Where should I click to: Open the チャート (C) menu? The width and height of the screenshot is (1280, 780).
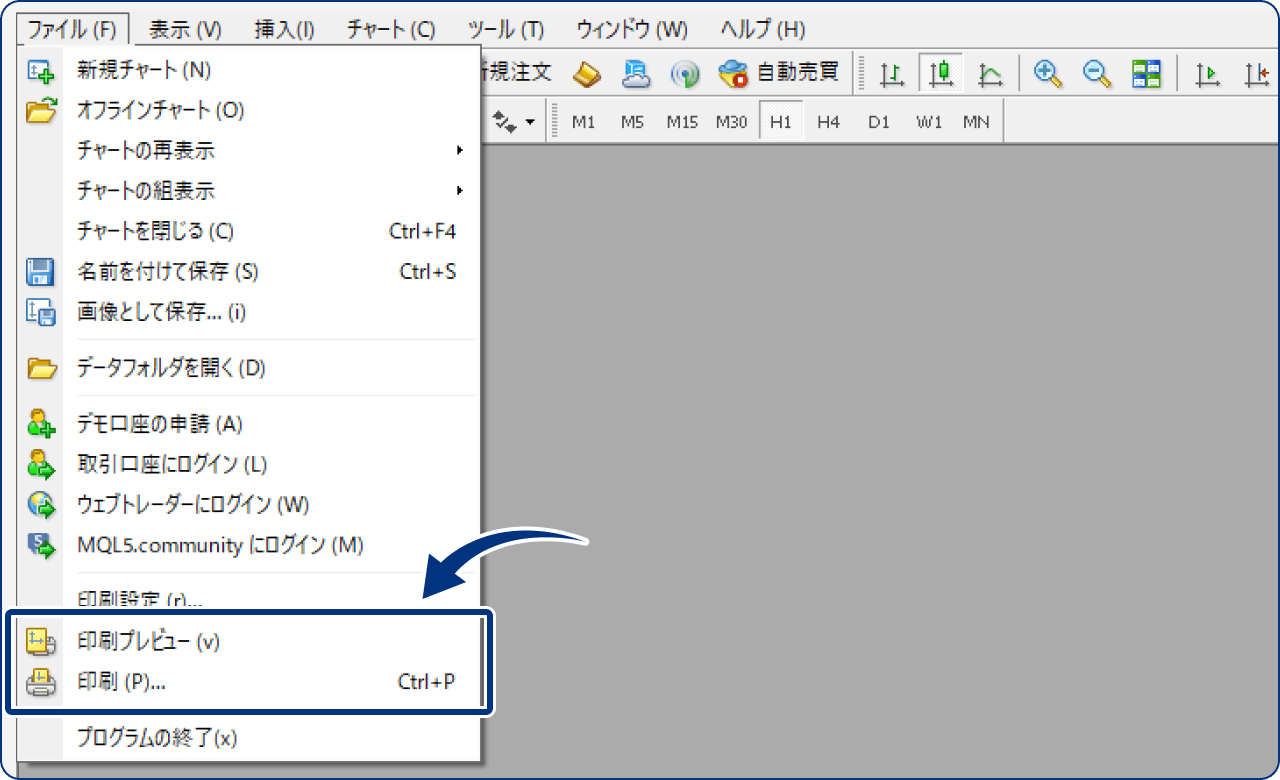coord(391,29)
